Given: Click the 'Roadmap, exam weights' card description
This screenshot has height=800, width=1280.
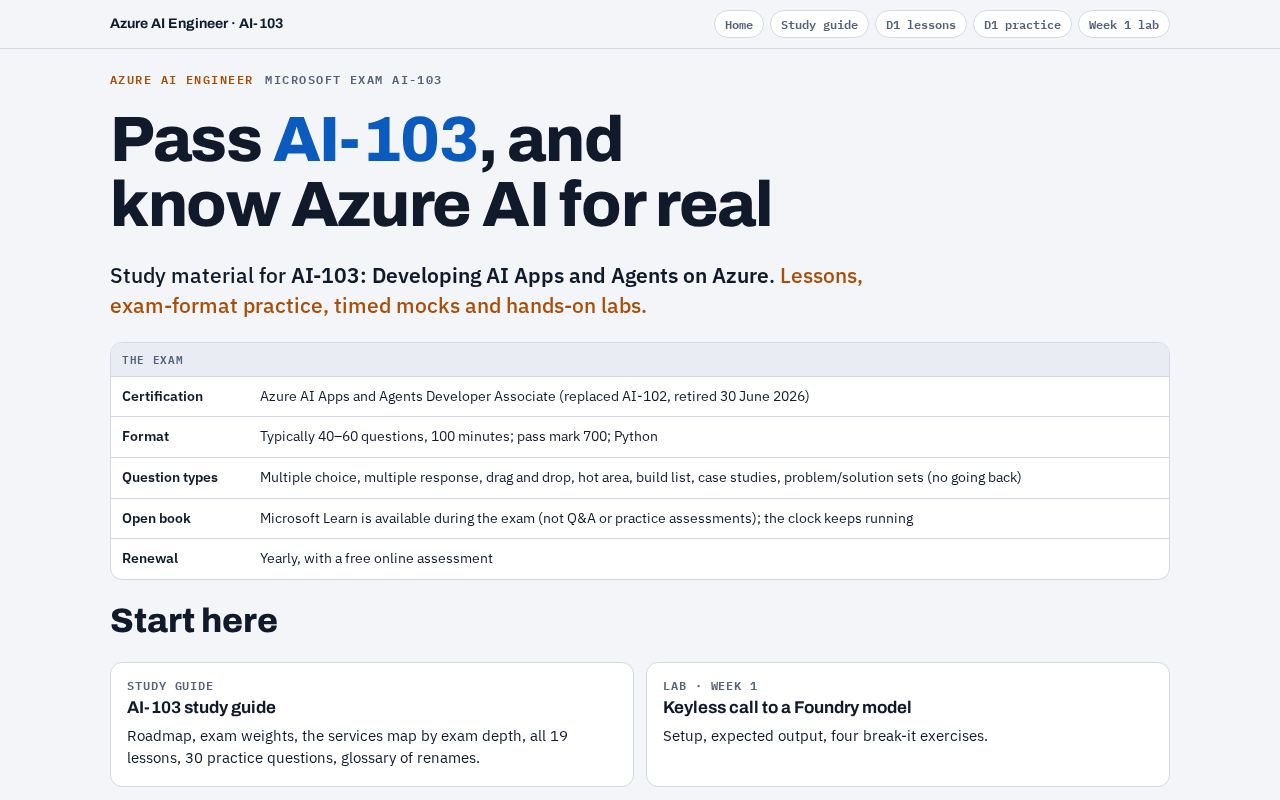Looking at the screenshot, I should tap(348, 747).
